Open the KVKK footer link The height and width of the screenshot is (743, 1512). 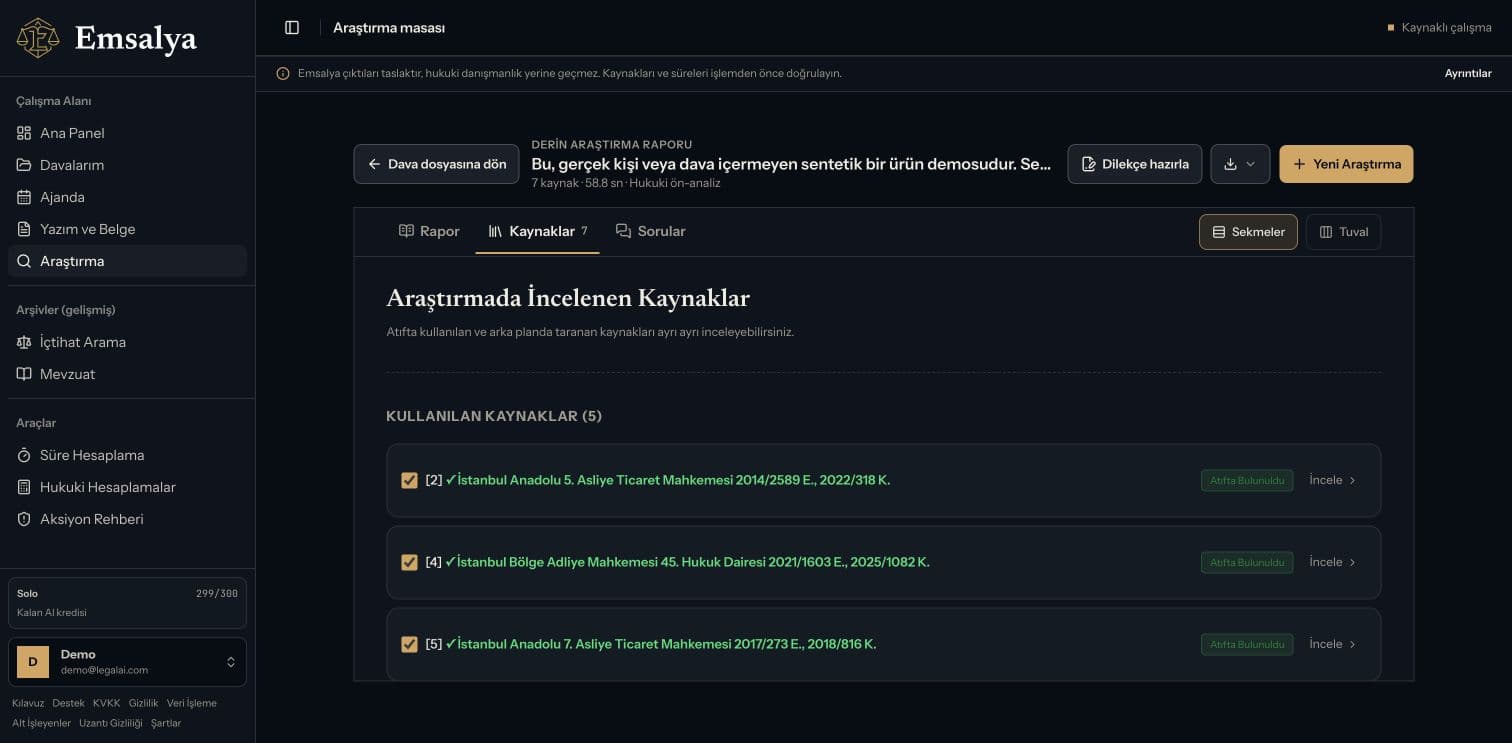[x=106, y=703]
